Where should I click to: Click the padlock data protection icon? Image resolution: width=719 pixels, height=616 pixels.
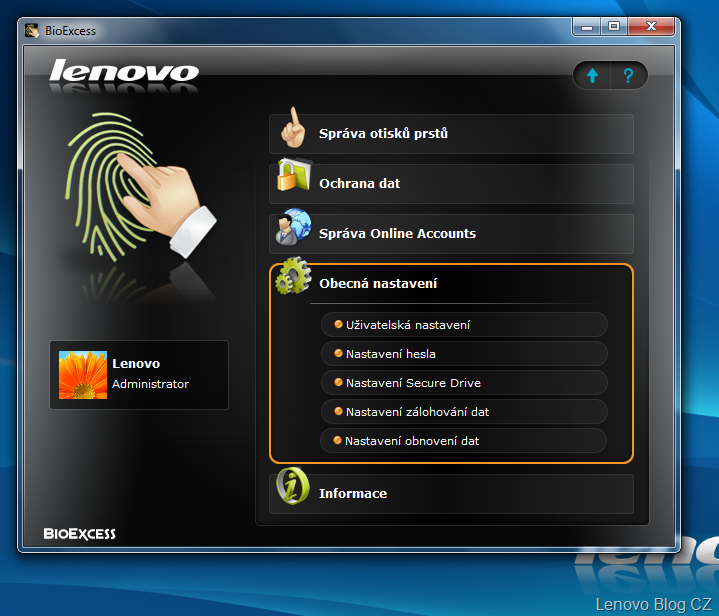pyautogui.click(x=293, y=180)
